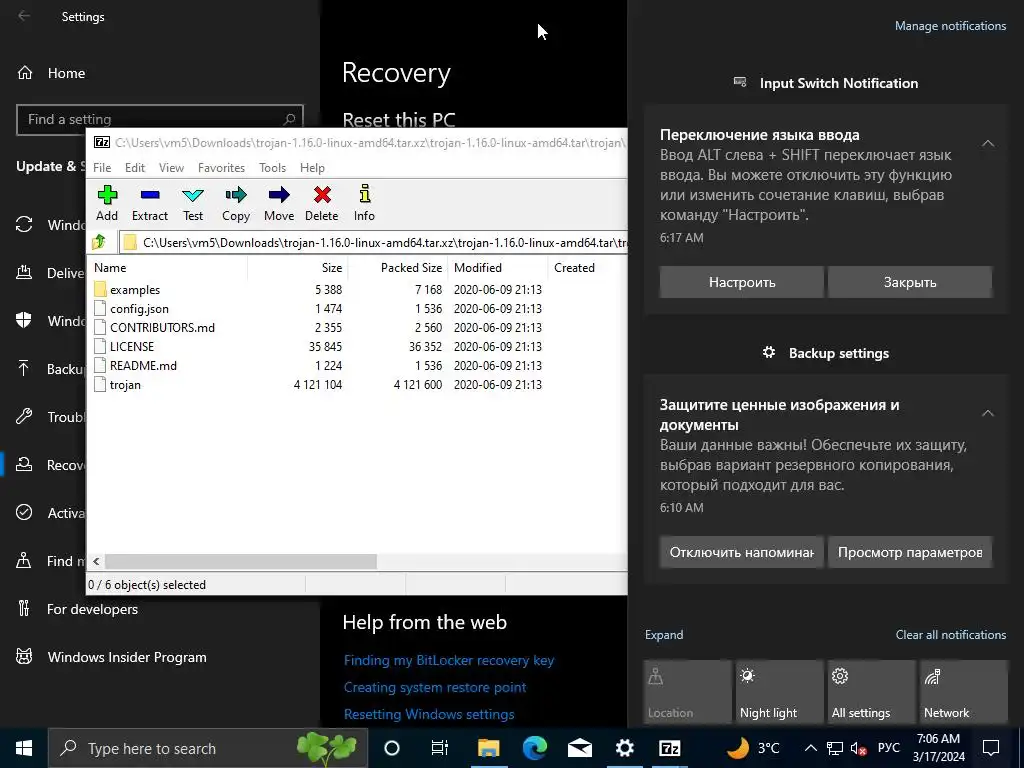Screen dimensions: 1024x768
Task: Select the trojan file icon in the list
Action: pos(100,385)
